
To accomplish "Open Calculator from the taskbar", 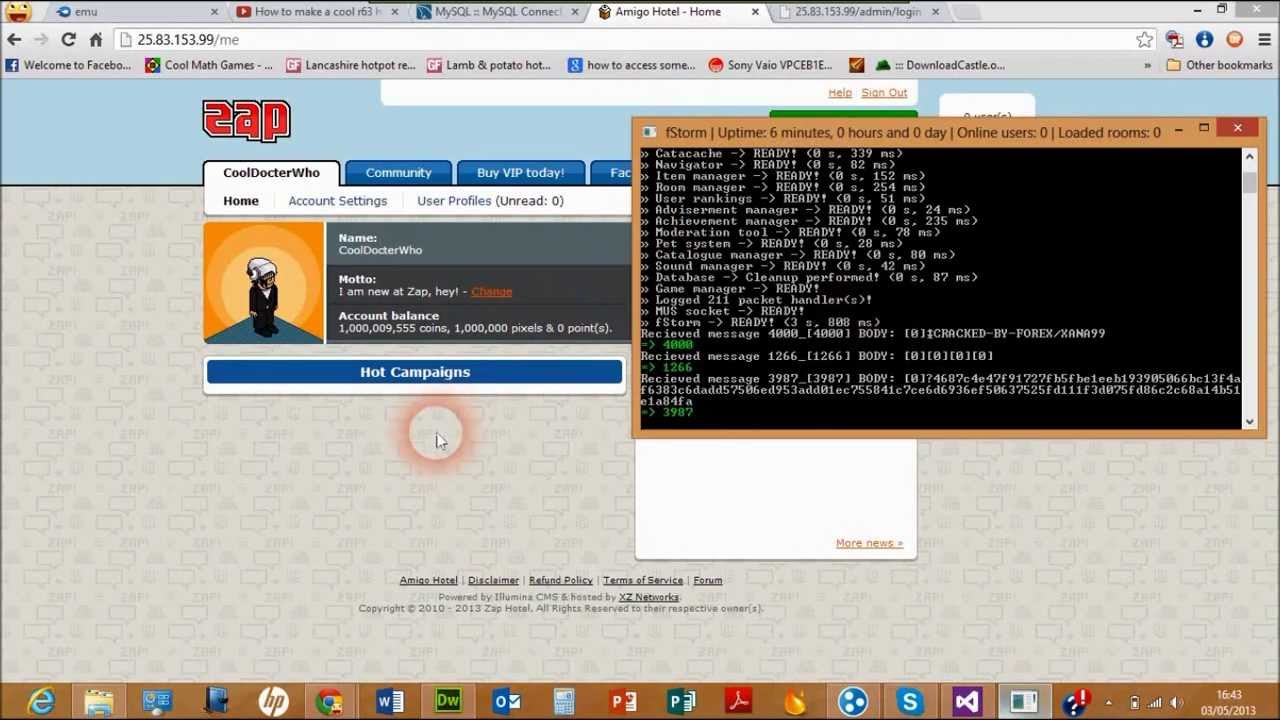I will pyautogui.click(x=564, y=701).
